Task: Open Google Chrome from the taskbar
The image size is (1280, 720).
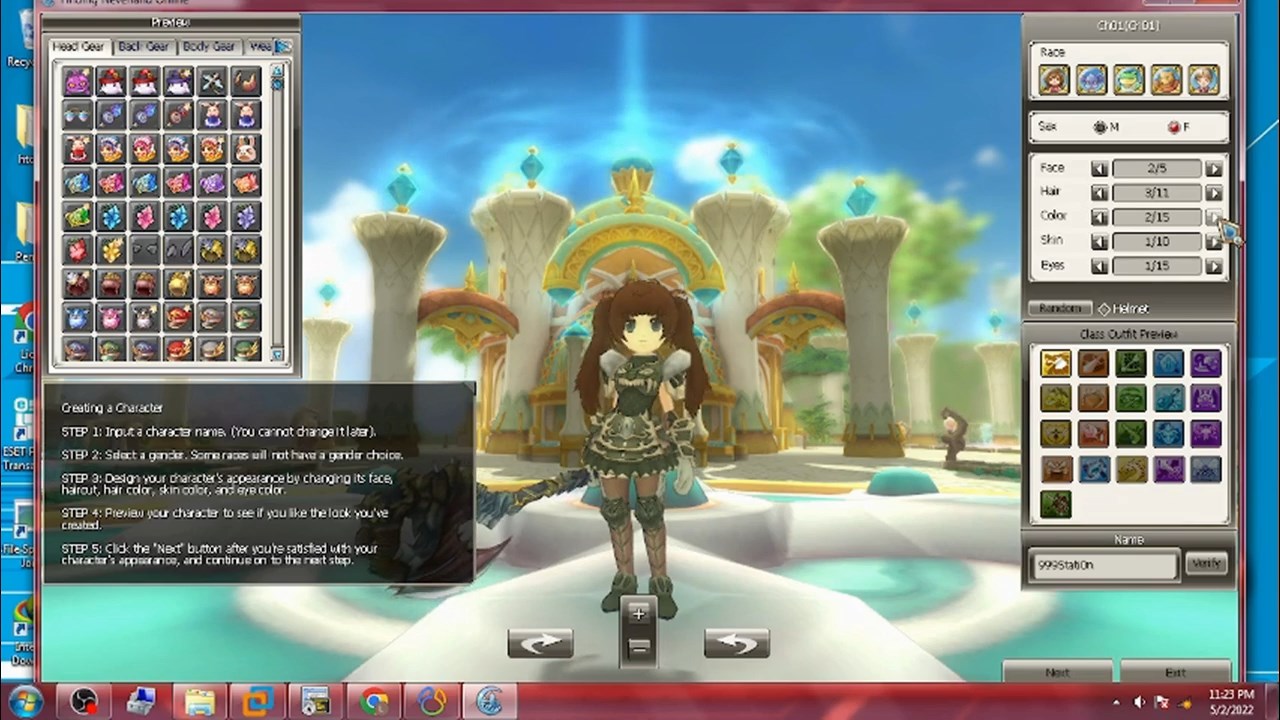Action: click(375, 702)
